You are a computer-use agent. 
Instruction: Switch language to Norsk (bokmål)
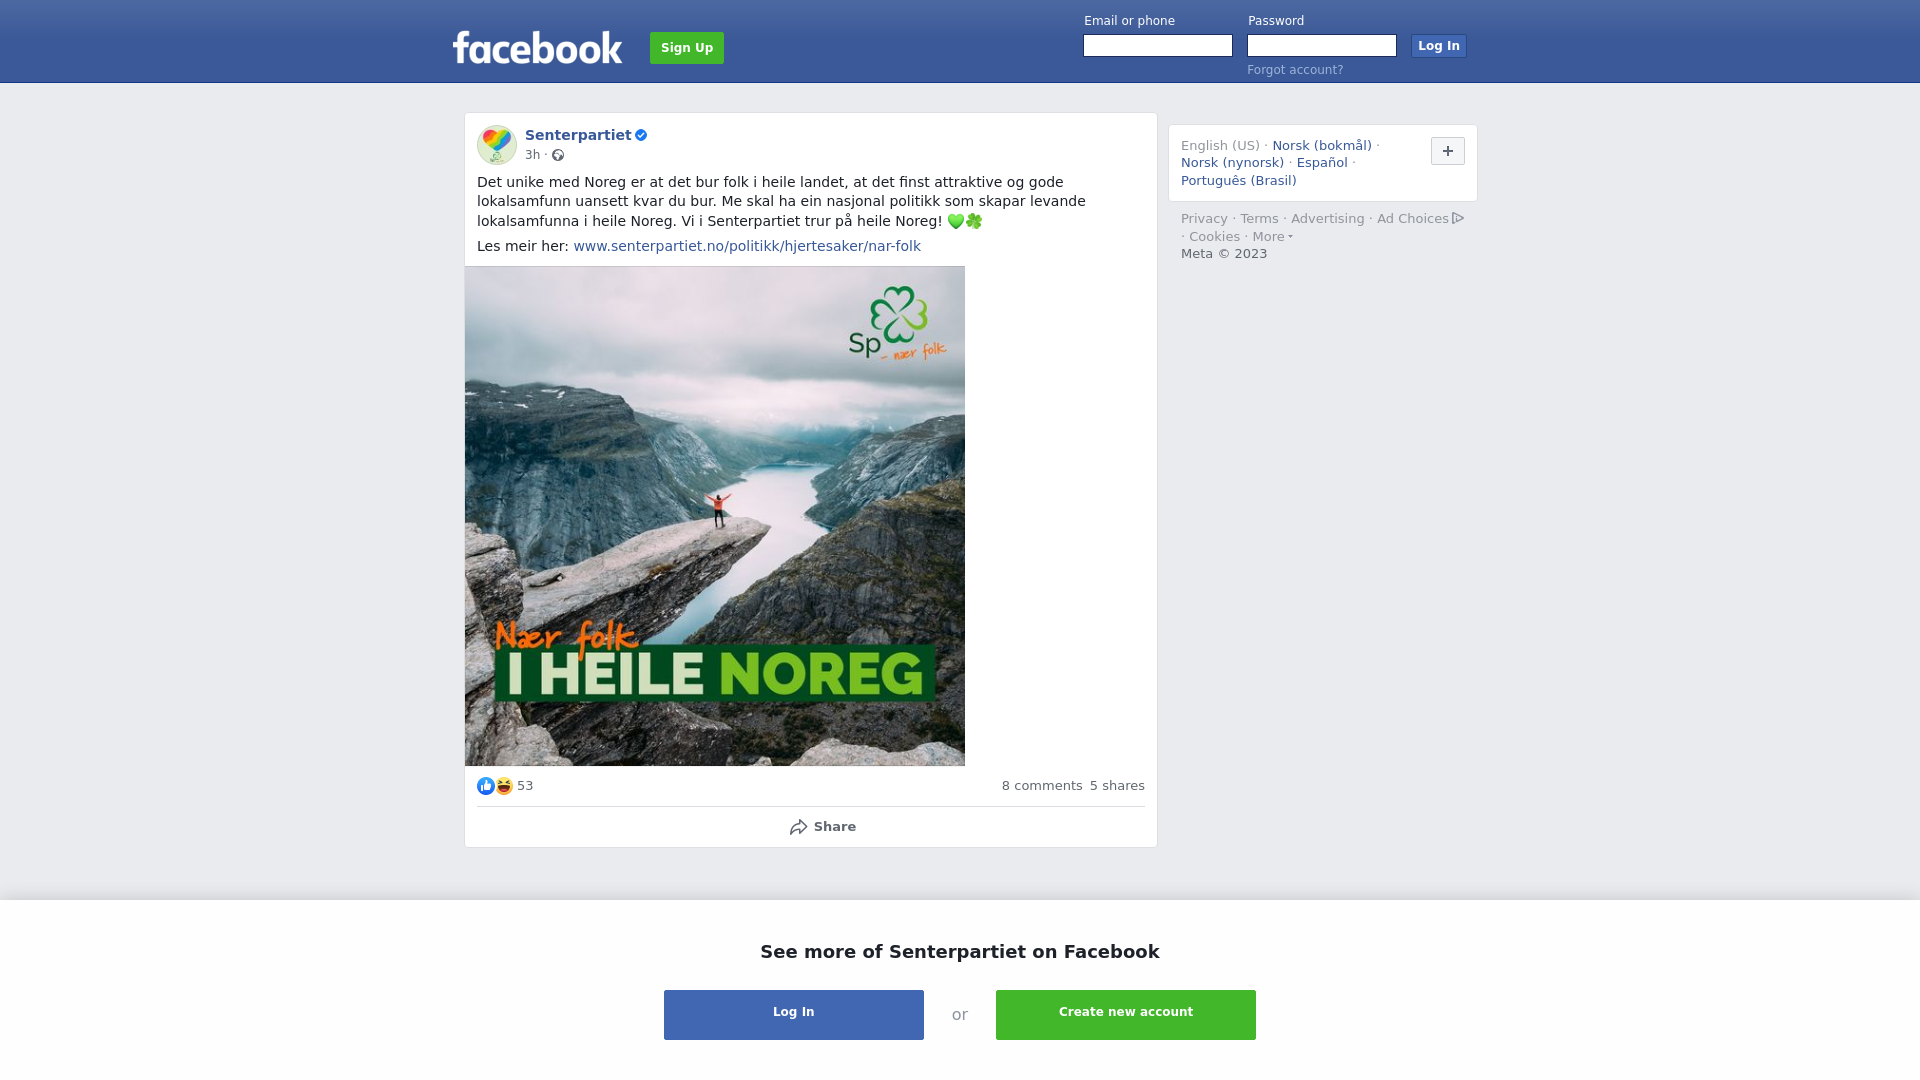point(1322,146)
